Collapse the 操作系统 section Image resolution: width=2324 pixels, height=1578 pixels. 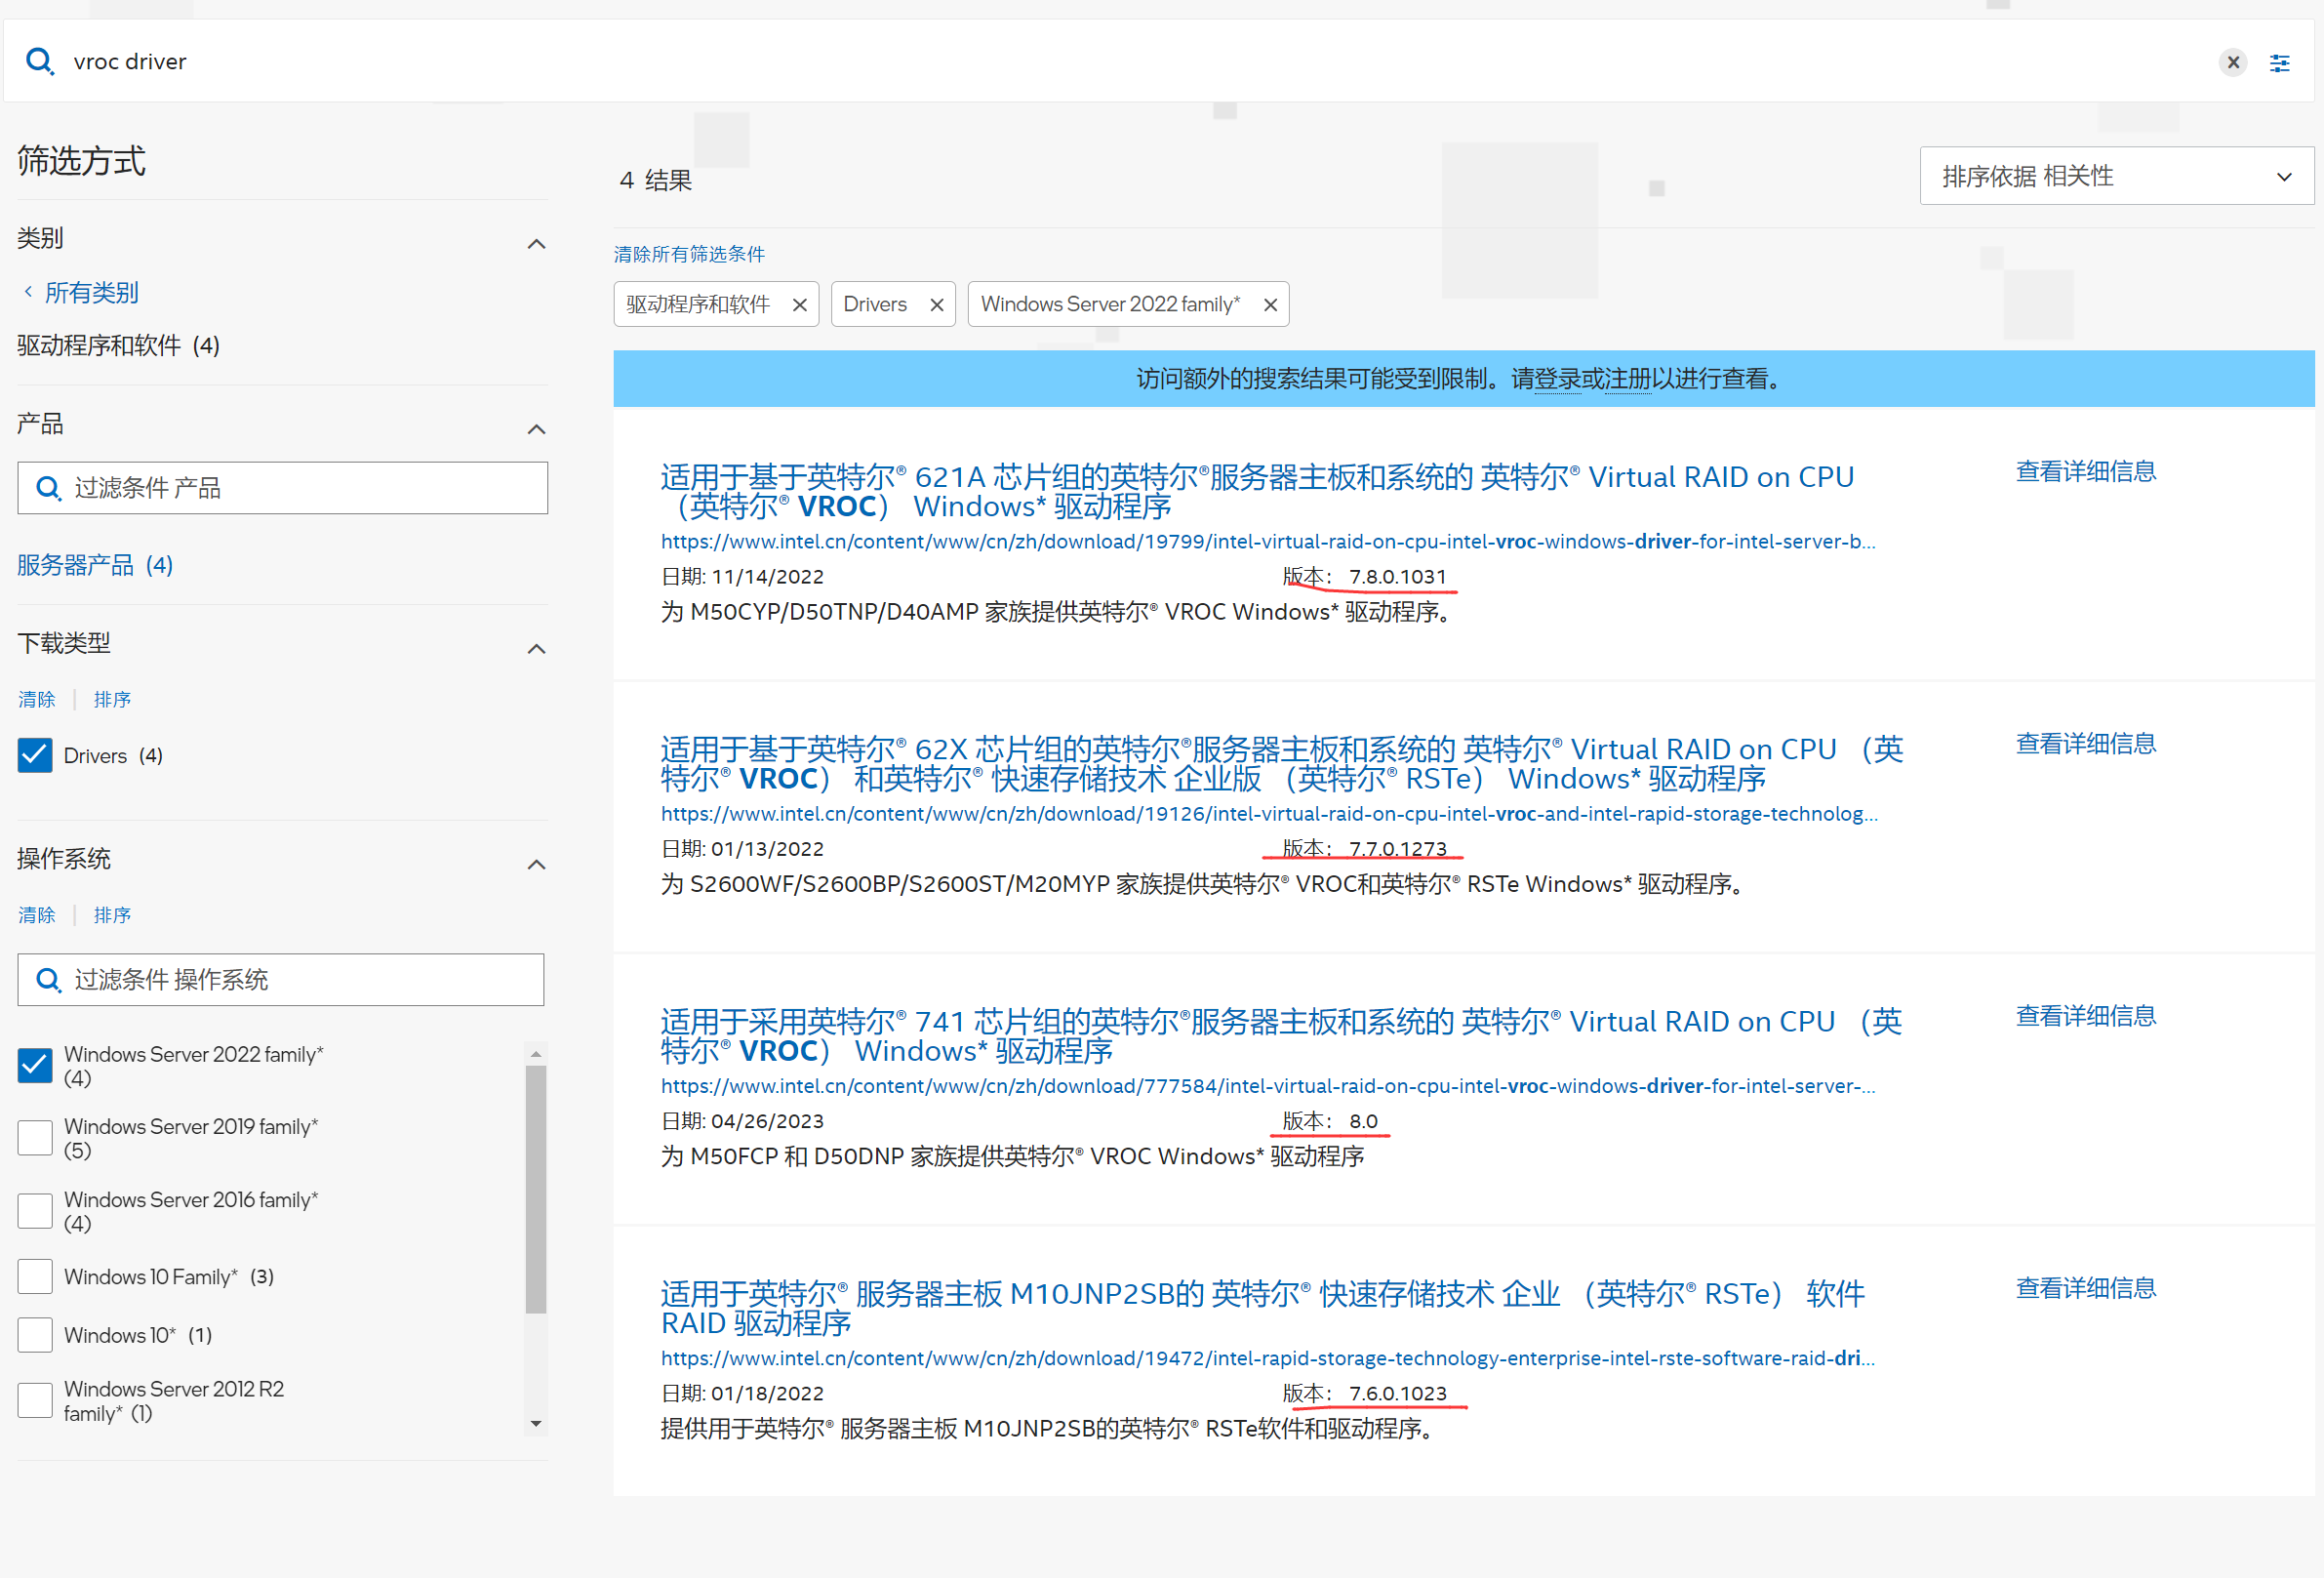pos(536,864)
